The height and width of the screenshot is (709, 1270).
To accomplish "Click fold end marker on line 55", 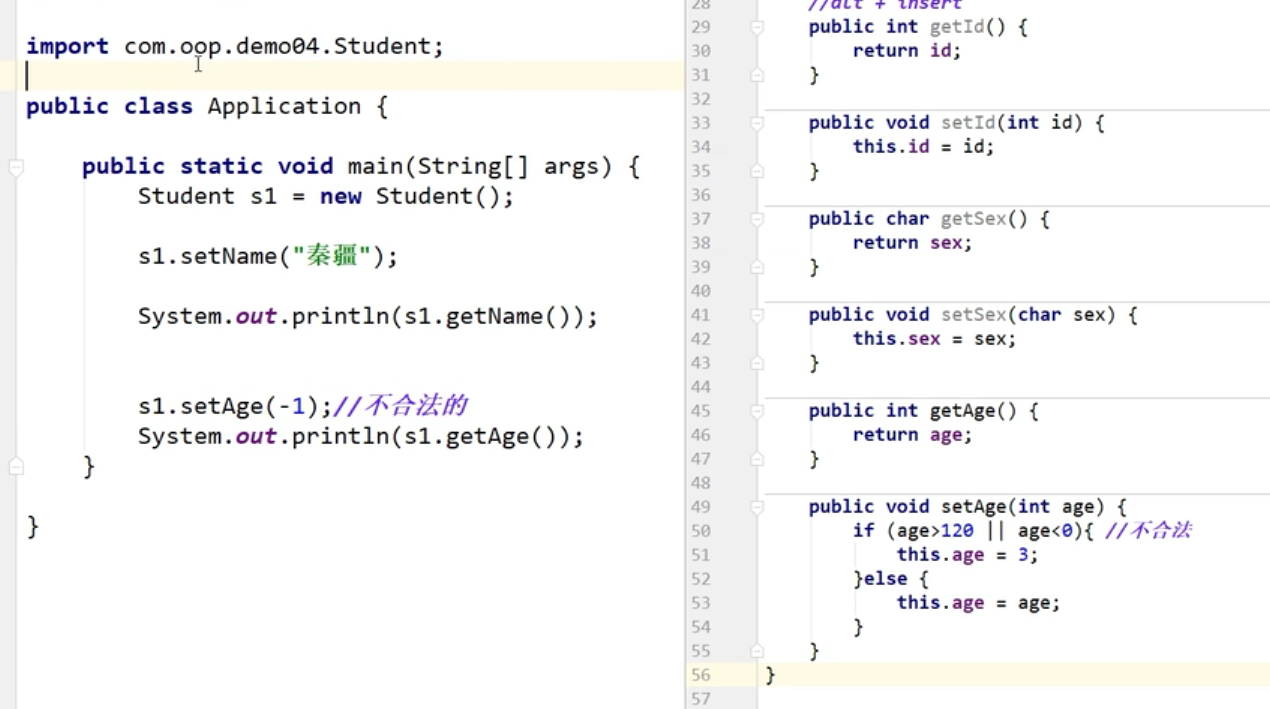I will click(x=757, y=651).
